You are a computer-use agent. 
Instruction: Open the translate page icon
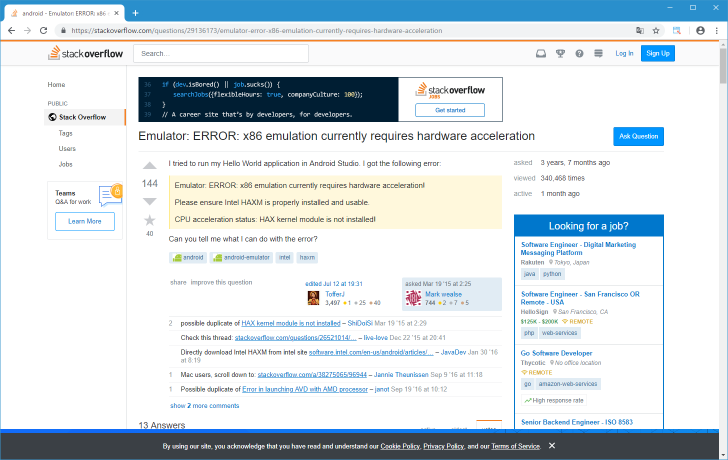(x=640, y=31)
